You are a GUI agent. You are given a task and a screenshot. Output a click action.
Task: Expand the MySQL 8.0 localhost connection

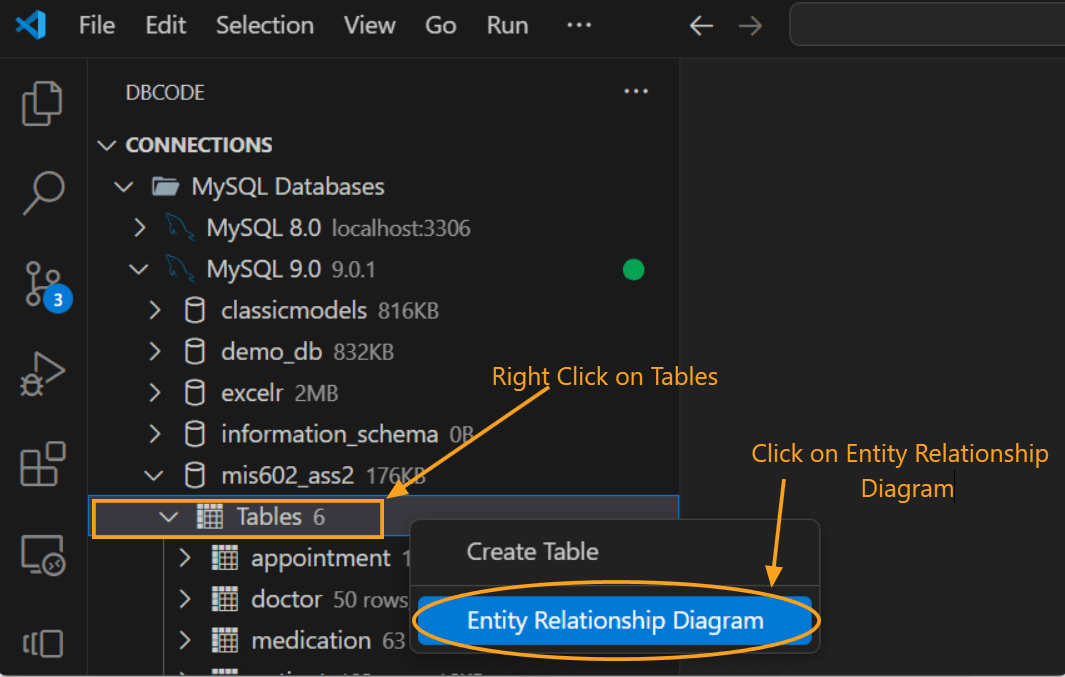[x=139, y=227]
